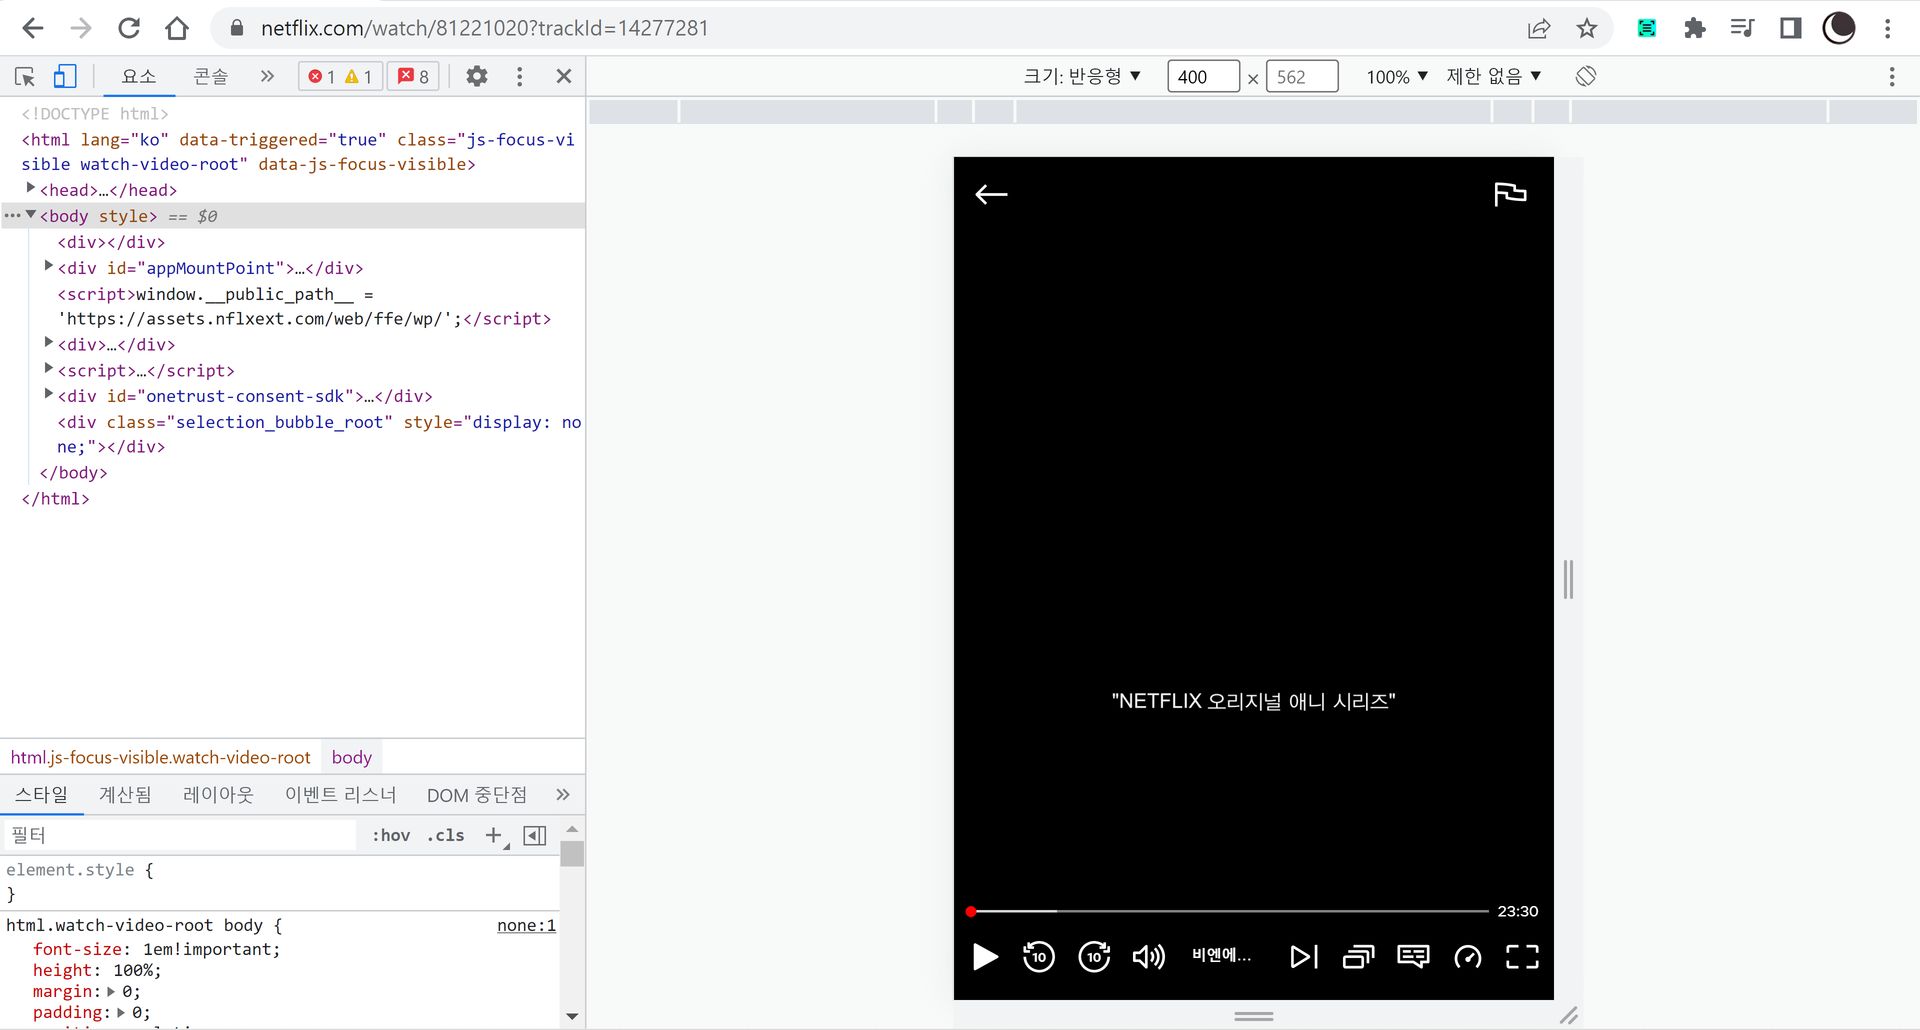Image resolution: width=1920 pixels, height=1030 pixels.
Task: Switch to the 요소 tab
Action: pyautogui.click(x=139, y=76)
